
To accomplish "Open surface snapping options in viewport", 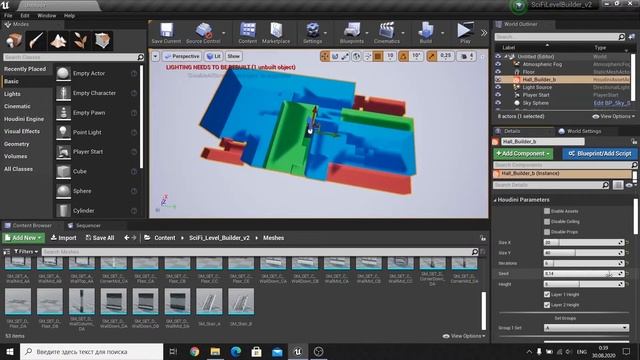I will coord(367,56).
